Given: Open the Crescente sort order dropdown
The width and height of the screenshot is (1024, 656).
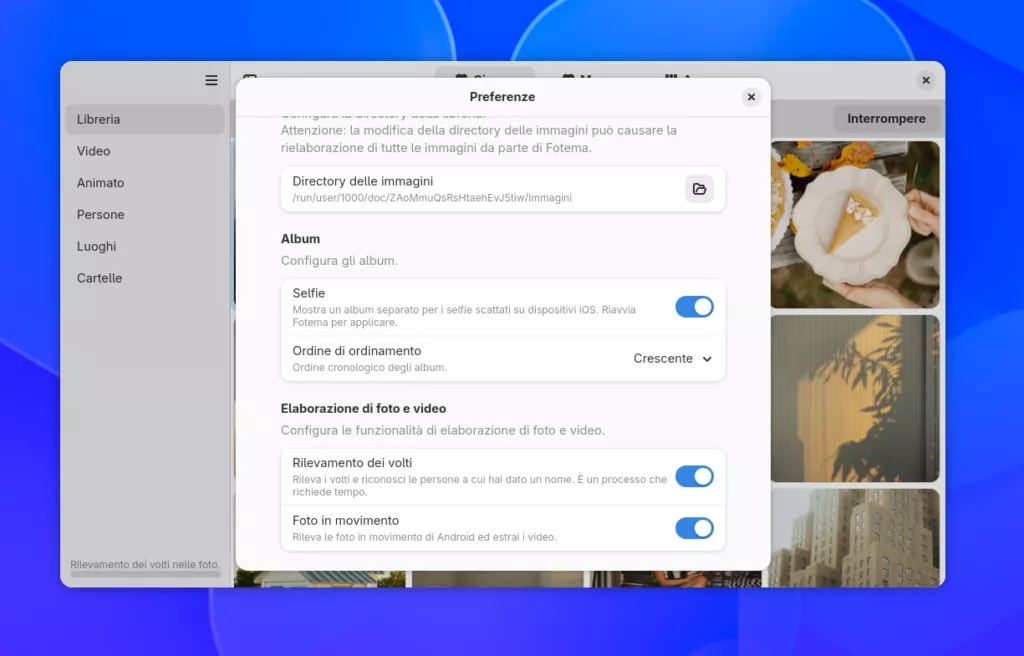Looking at the screenshot, I should click(673, 359).
